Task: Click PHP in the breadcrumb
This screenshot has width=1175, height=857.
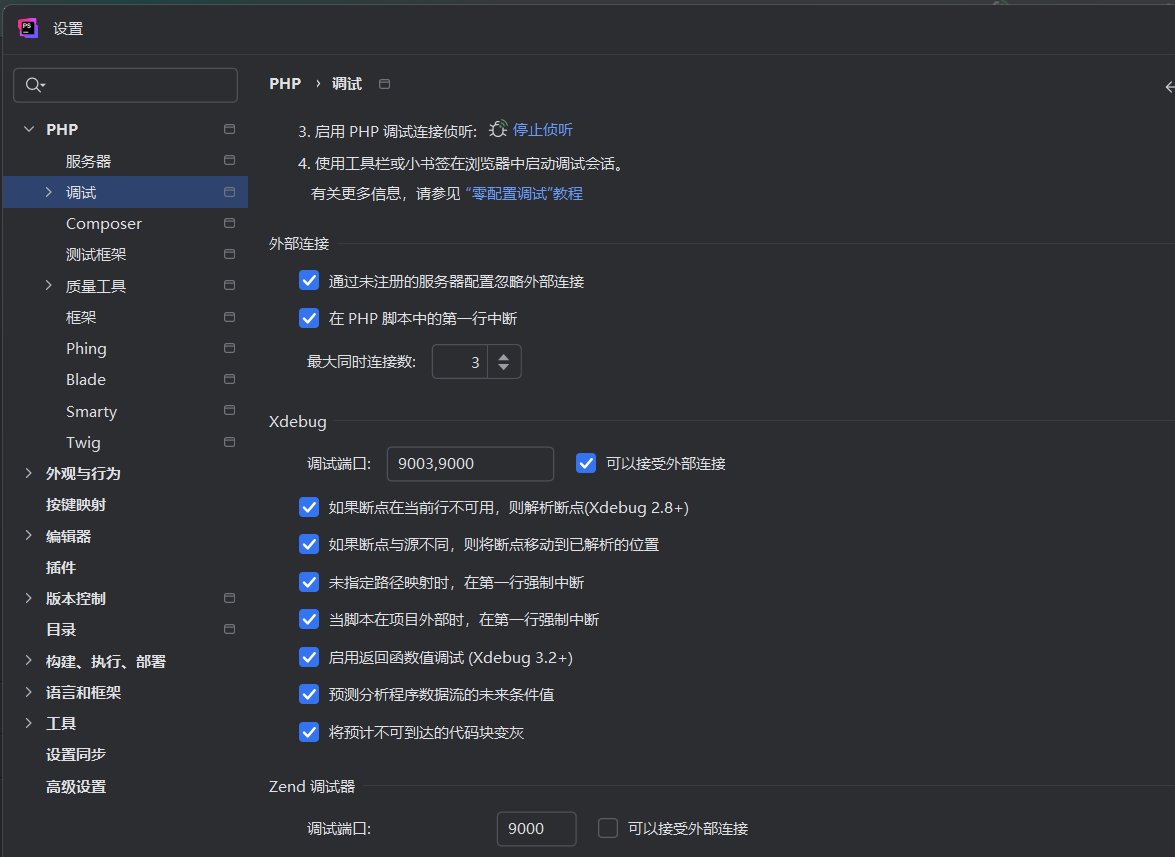Action: [x=285, y=84]
